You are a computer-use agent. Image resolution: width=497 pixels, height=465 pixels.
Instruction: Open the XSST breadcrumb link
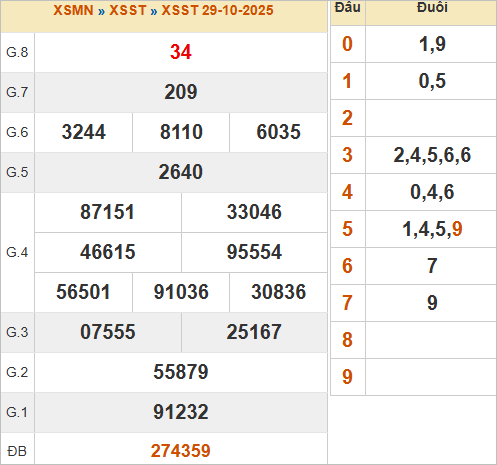coord(128,10)
